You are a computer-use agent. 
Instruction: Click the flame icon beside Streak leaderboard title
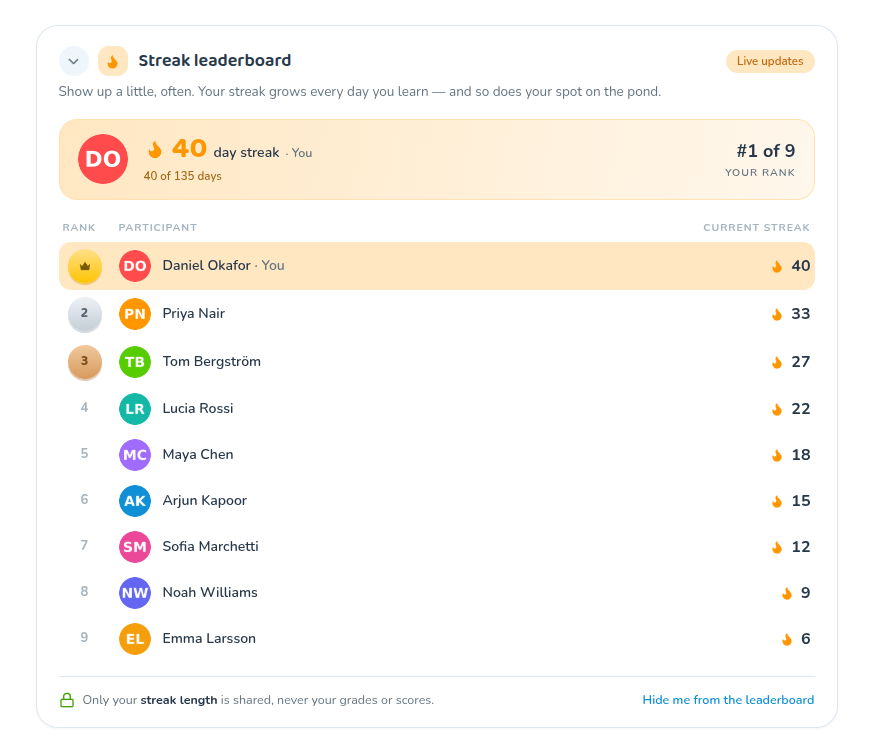click(113, 61)
